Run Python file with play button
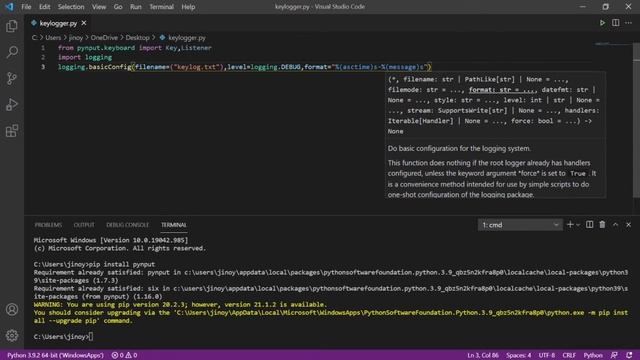Screen dimensions: 640x360 (x=602, y=23)
